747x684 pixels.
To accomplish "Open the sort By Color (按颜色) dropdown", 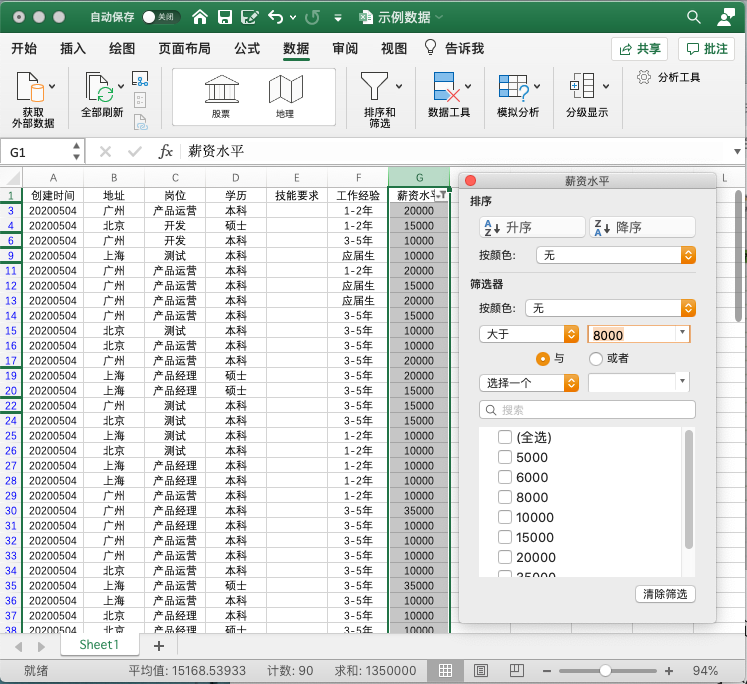I will pyautogui.click(x=615, y=255).
